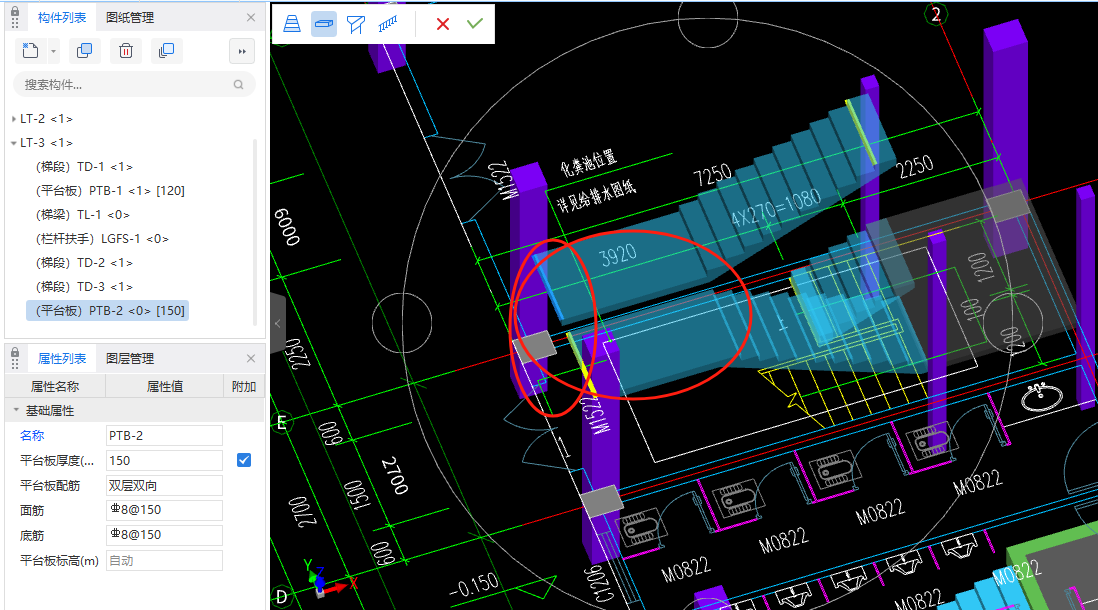Click the 名称 property label
1098x610 pixels.
[32, 436]
